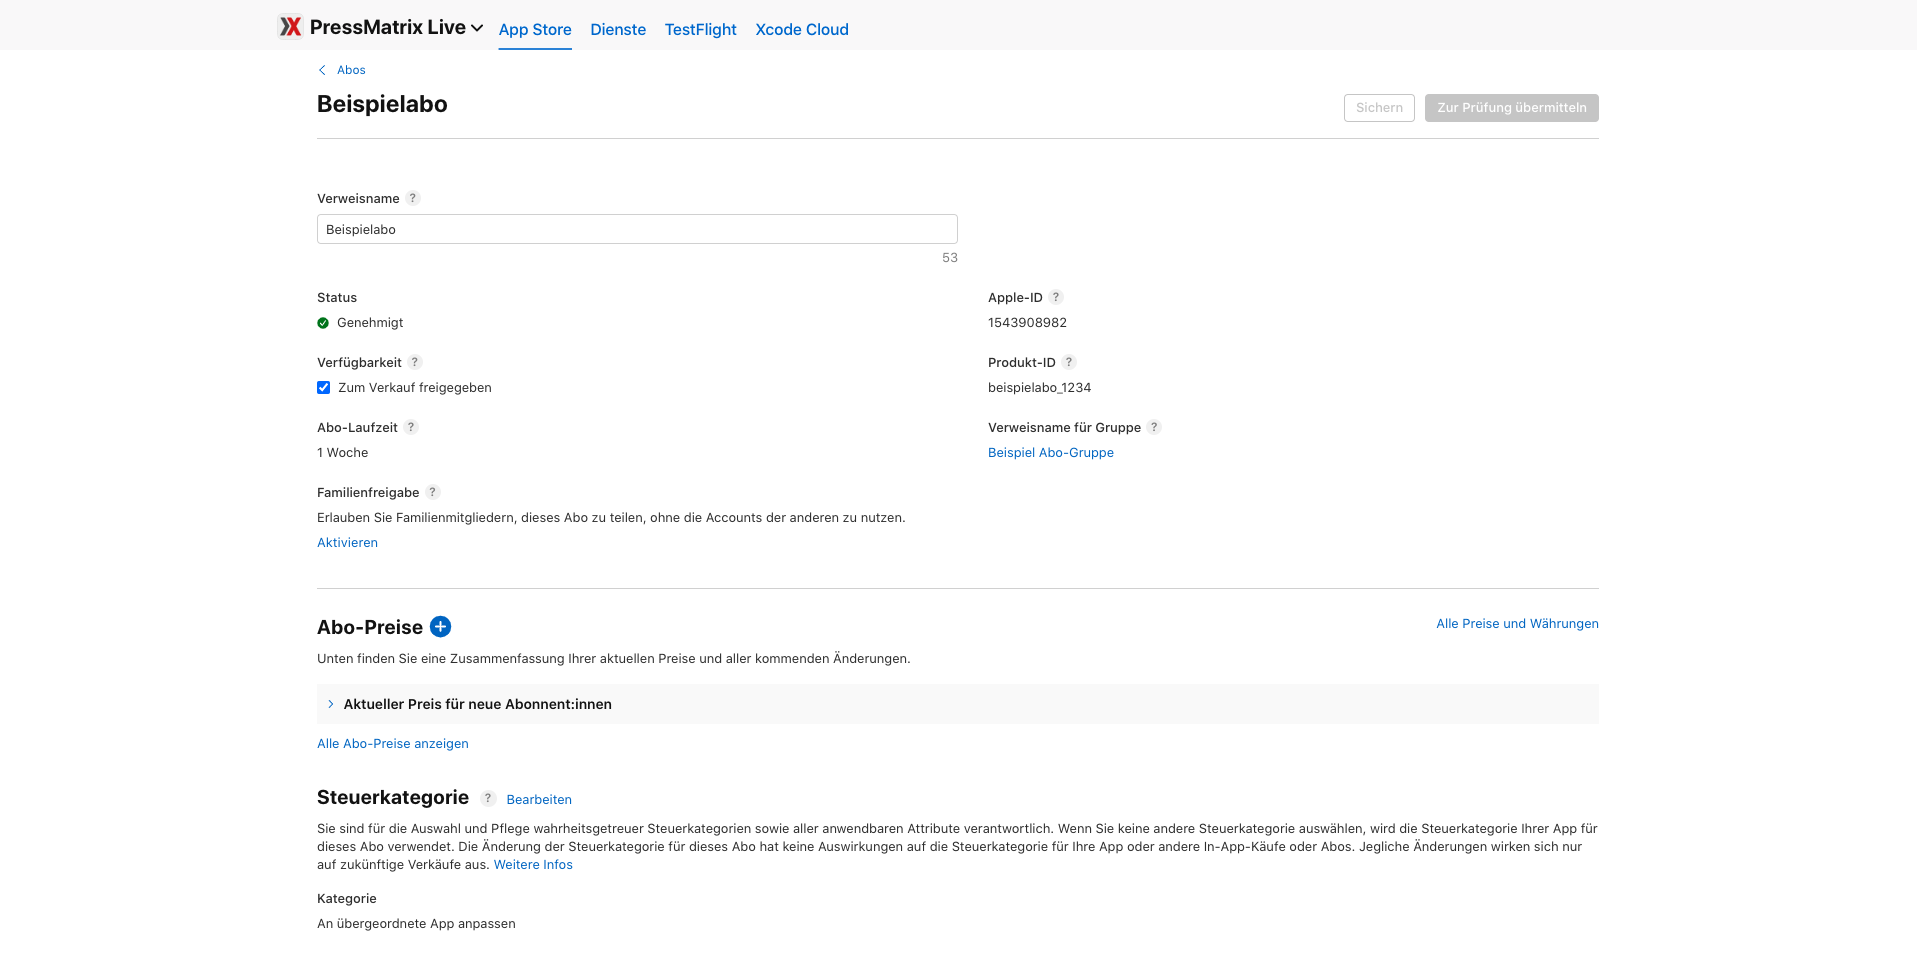Open the Dienste tab
Viewport: 1917px width, 956px height.
point(618,30)
